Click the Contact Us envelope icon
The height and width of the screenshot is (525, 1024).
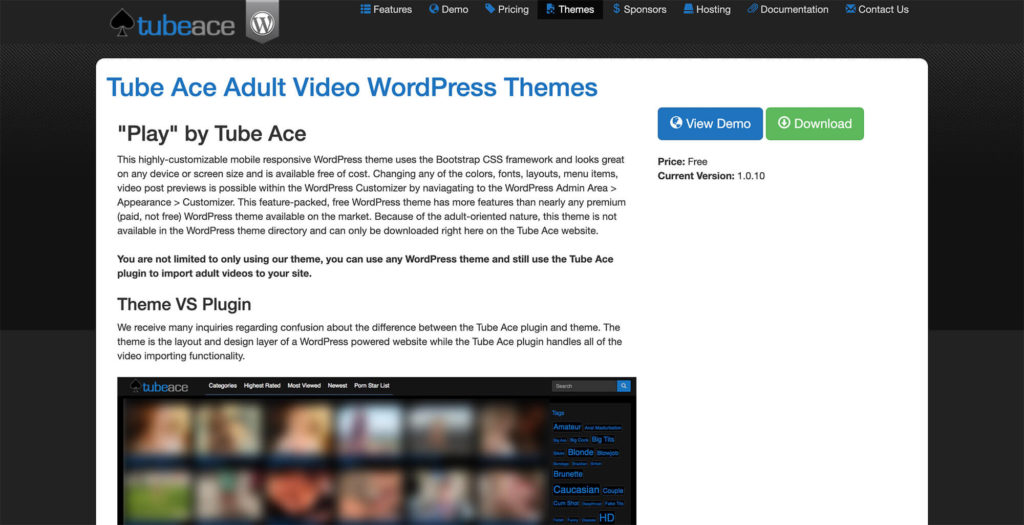click(850, 9)
